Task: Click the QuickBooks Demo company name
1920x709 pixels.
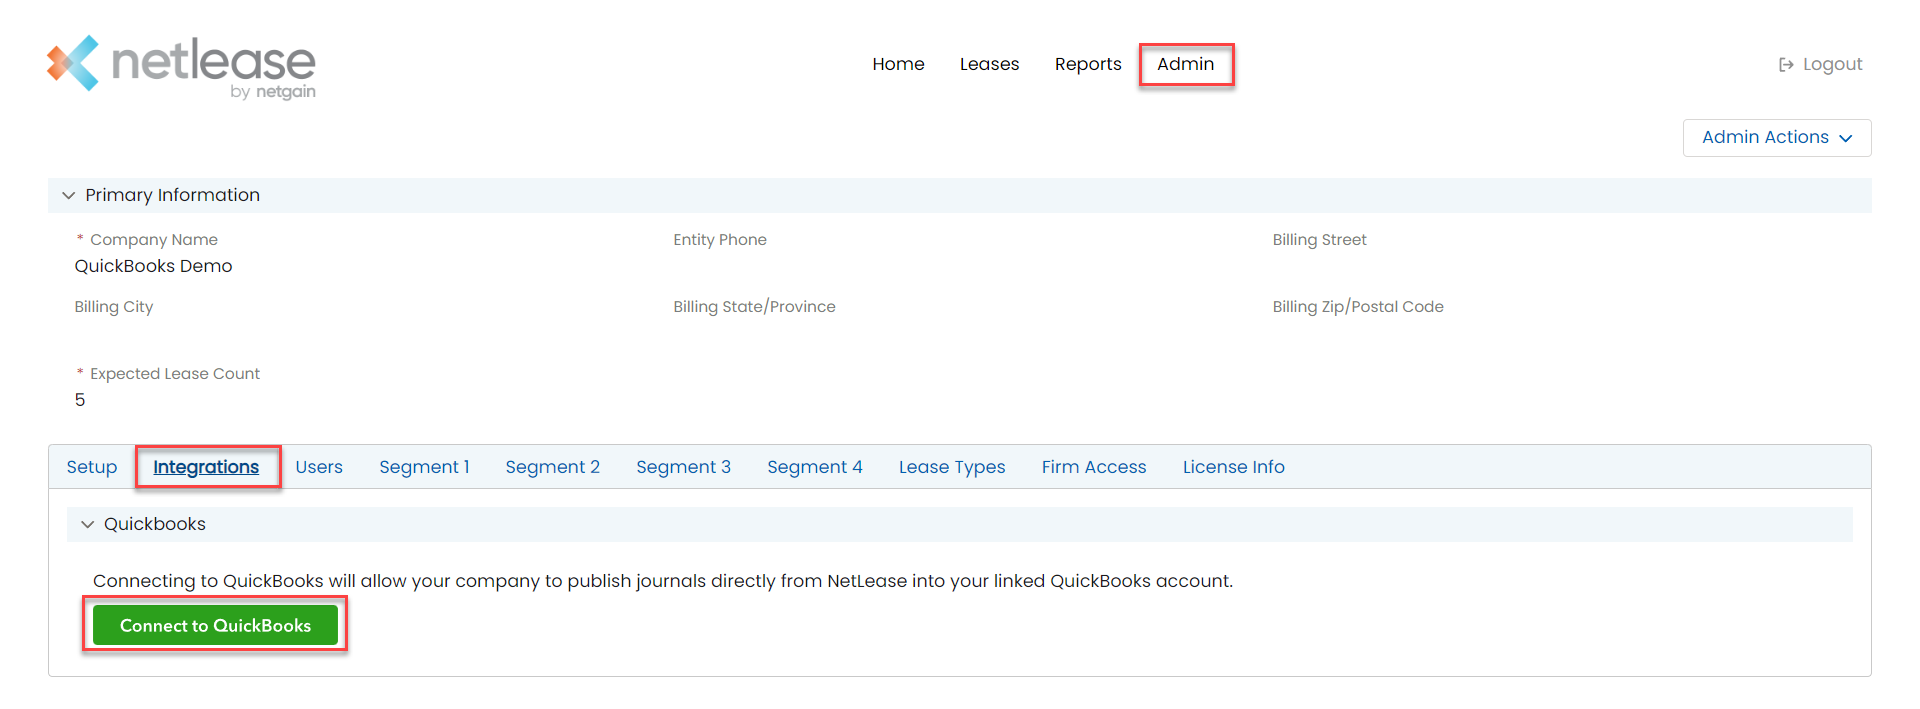Action: 153,266
